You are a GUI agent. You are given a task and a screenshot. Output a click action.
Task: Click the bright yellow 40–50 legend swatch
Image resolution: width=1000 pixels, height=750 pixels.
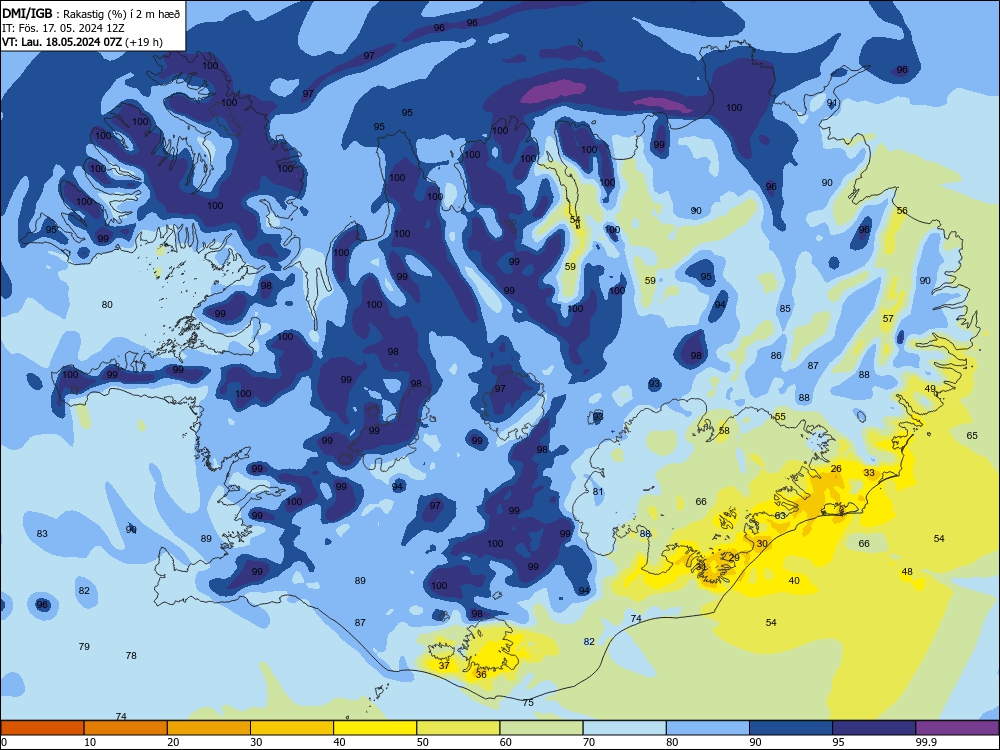pos(375,728)
